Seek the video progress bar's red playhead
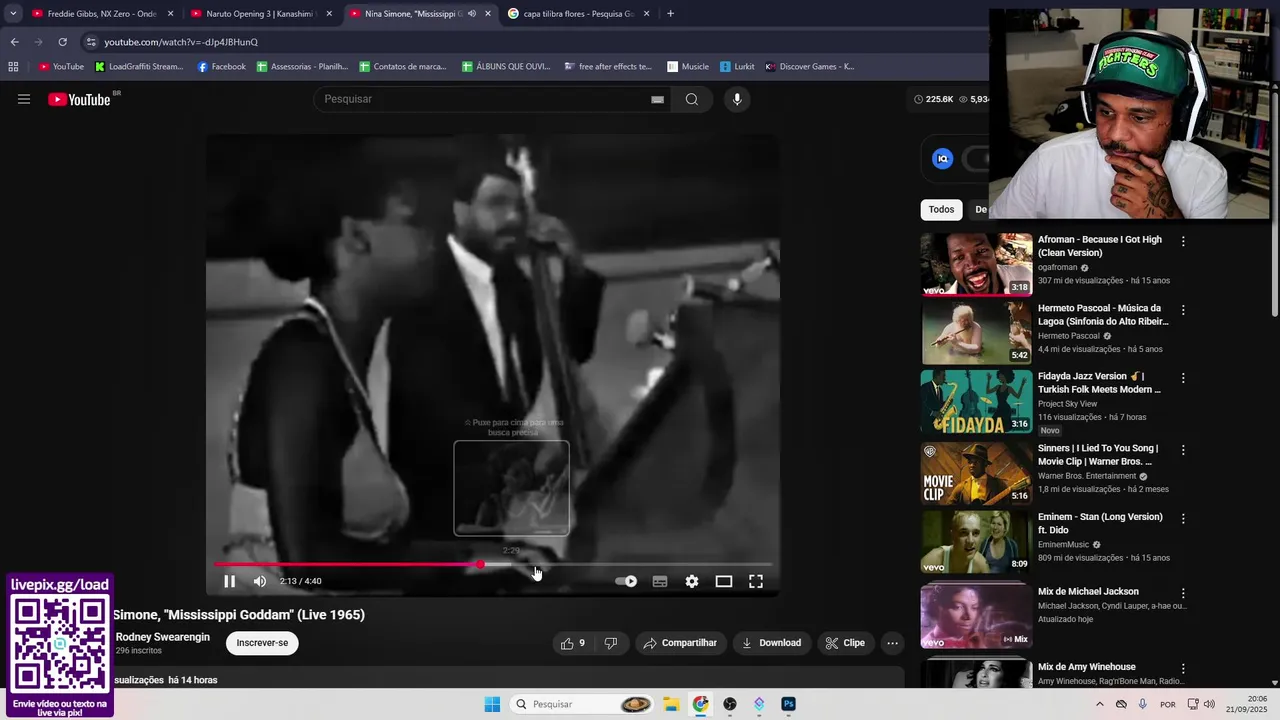Viewport: 1280px width, 720px height. click(481, 564)
